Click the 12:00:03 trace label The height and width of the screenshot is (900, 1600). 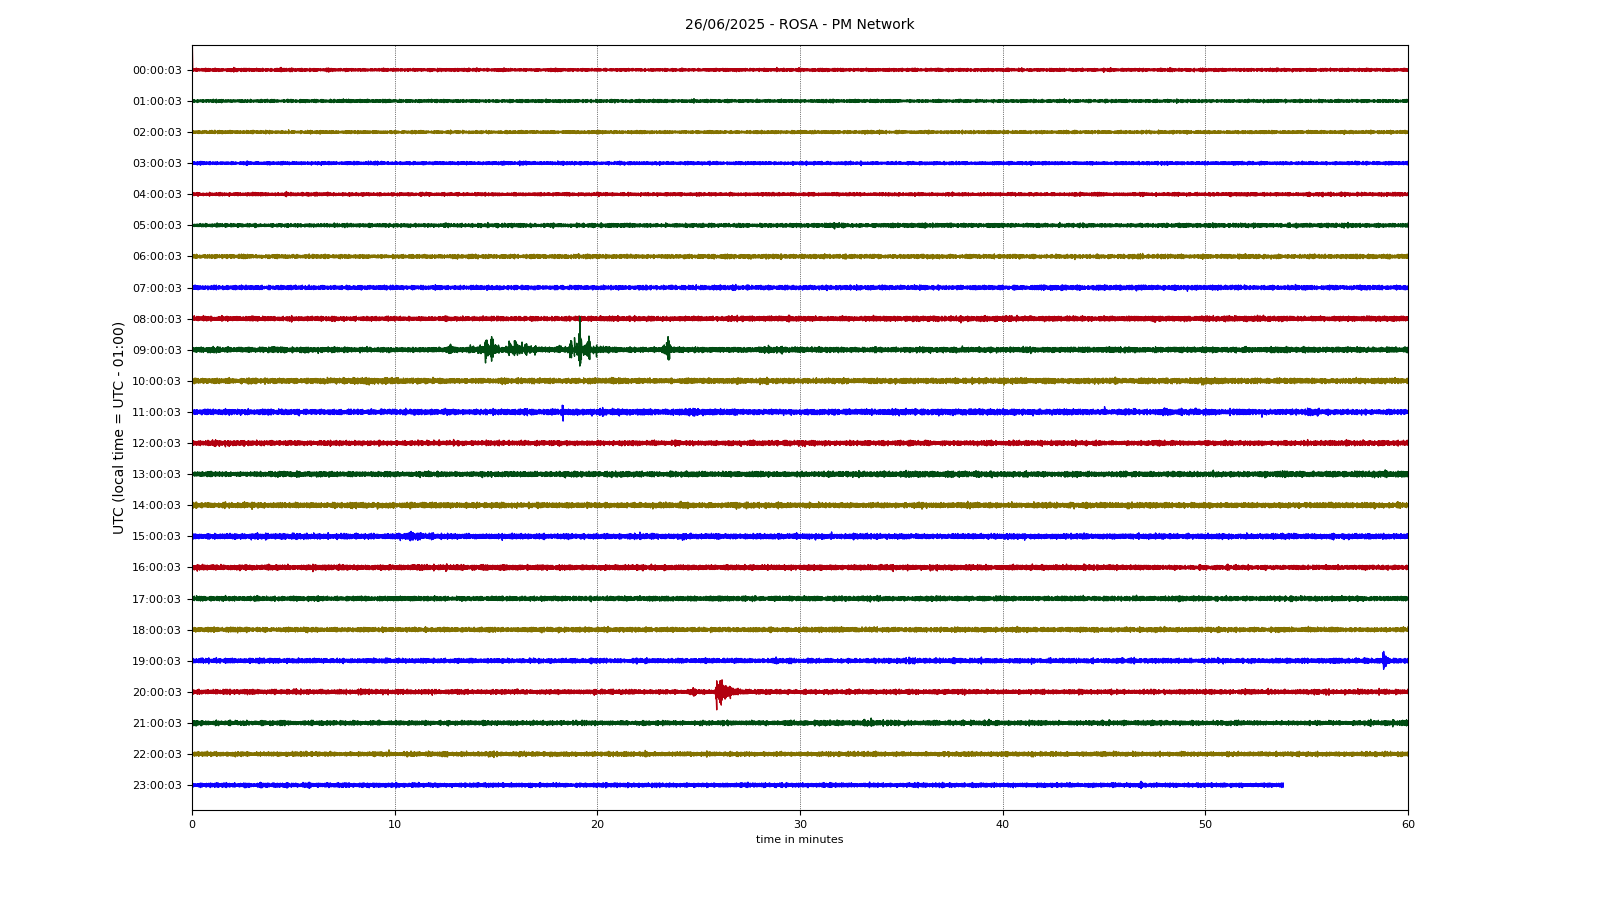pyautogui.click(x=157, y=443)
